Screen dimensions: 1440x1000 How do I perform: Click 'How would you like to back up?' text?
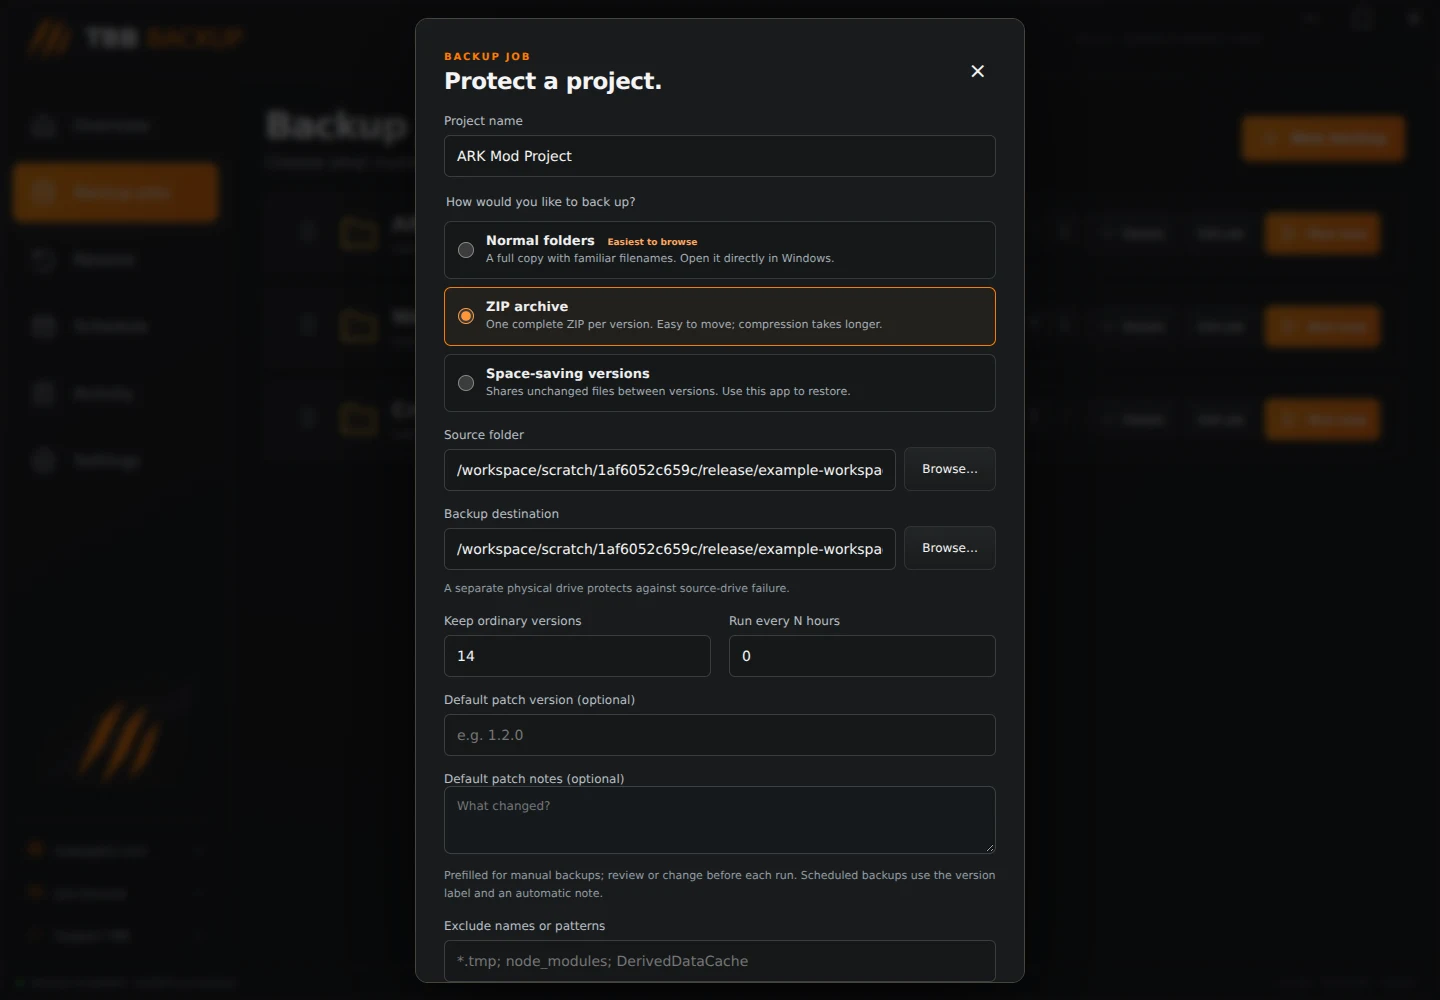point(540,202)
